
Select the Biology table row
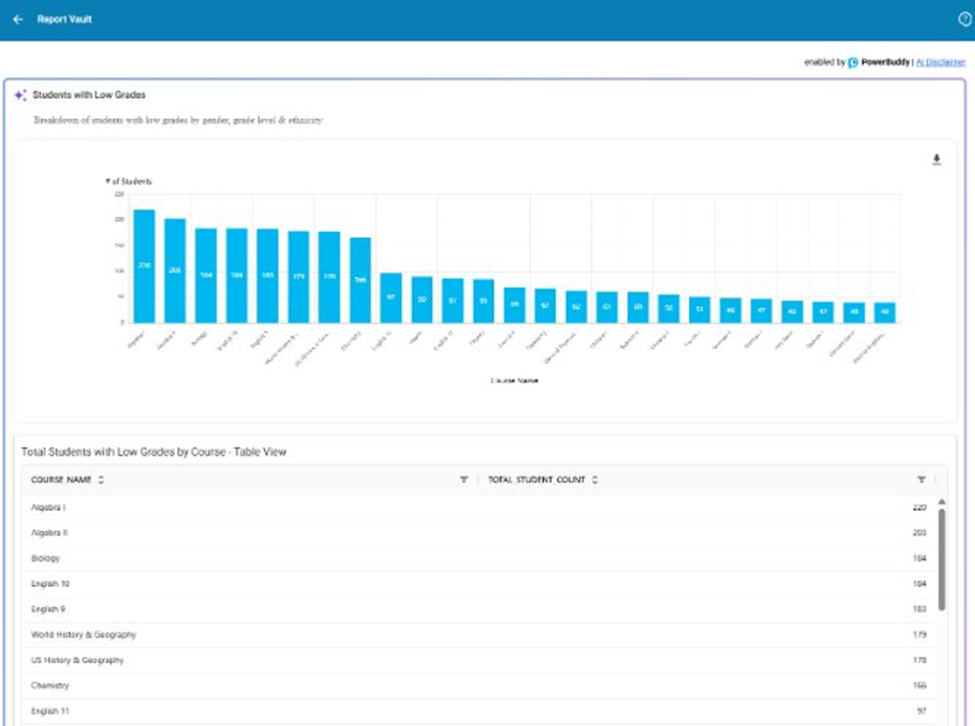(480, 558)
